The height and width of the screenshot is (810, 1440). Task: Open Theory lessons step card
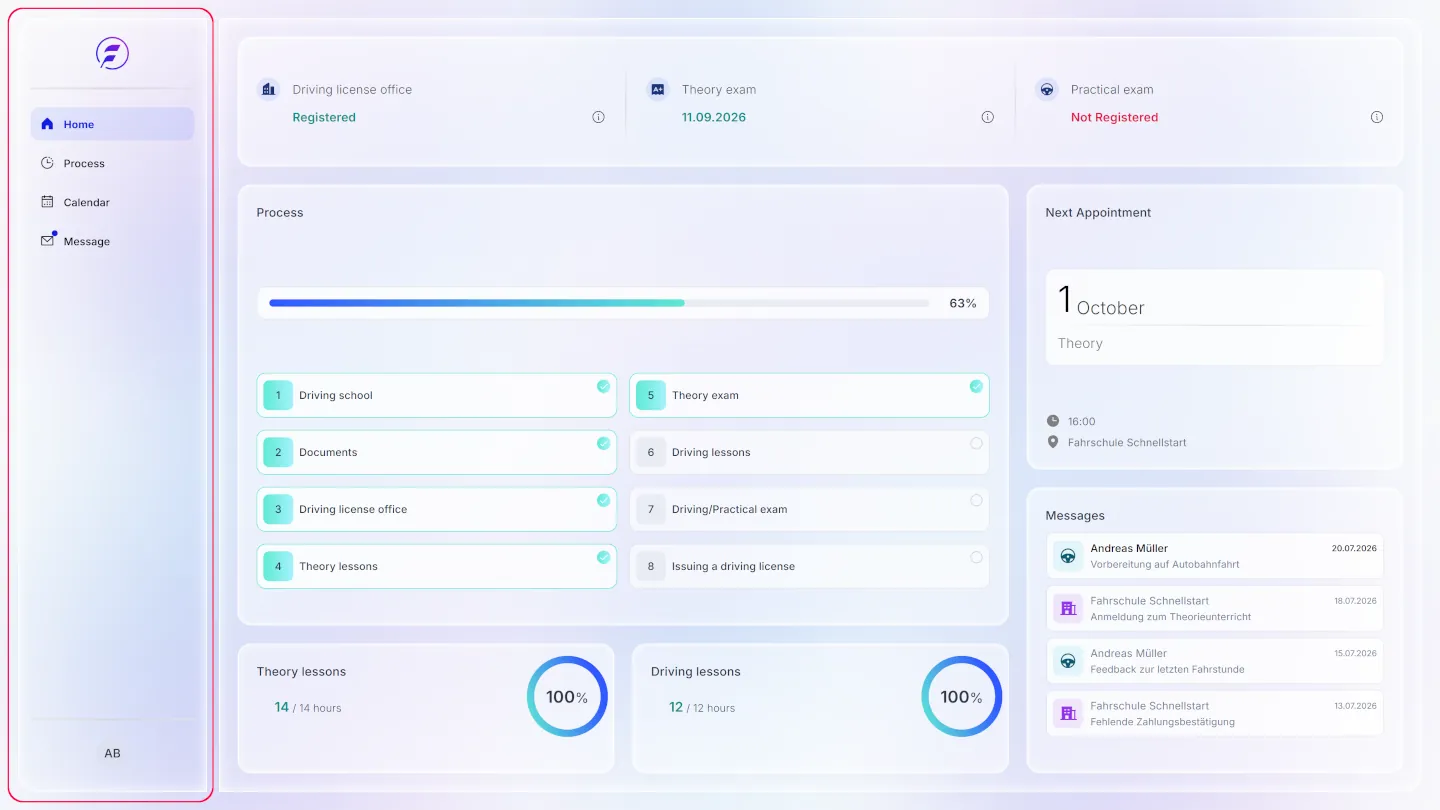[x=437, y=566]
